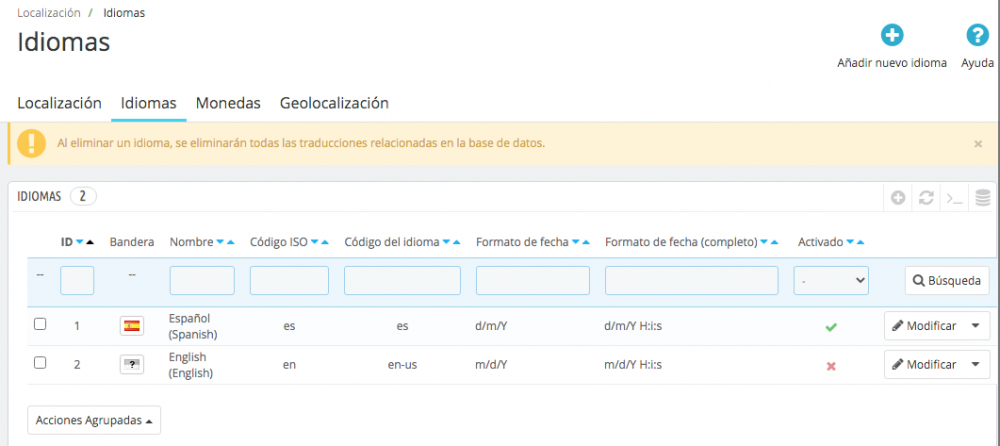Focus Formato de fecha (completo) filter

692,281
